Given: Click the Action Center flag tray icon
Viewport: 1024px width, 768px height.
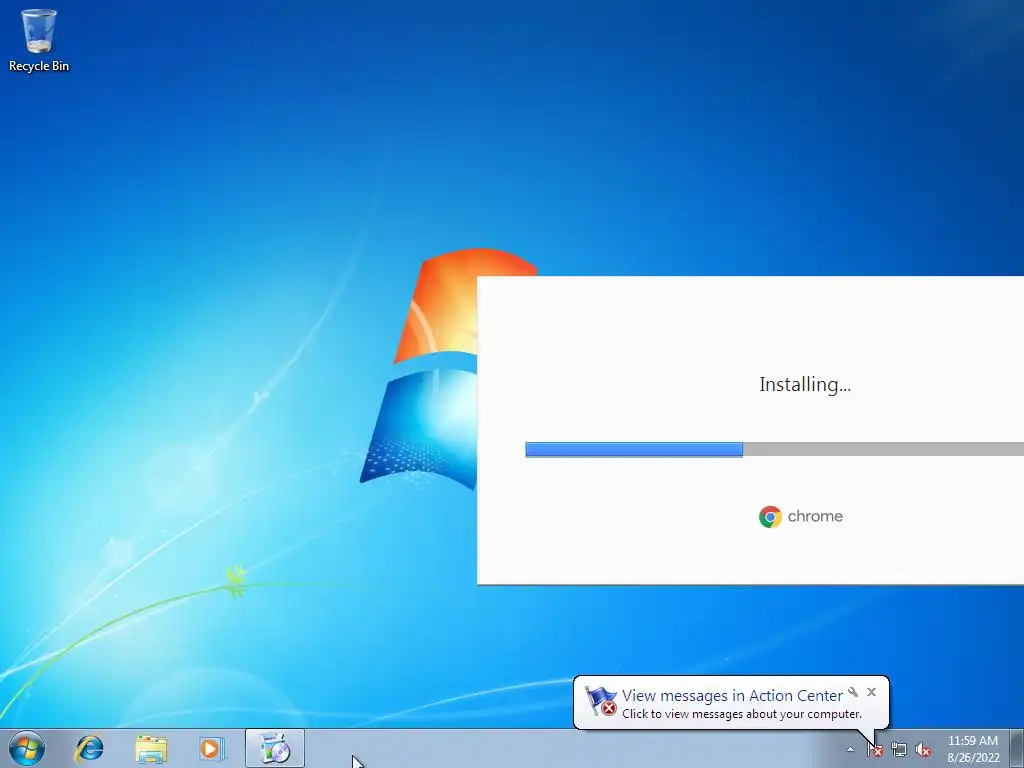Looking at the screenshot, I should point(875,750).
